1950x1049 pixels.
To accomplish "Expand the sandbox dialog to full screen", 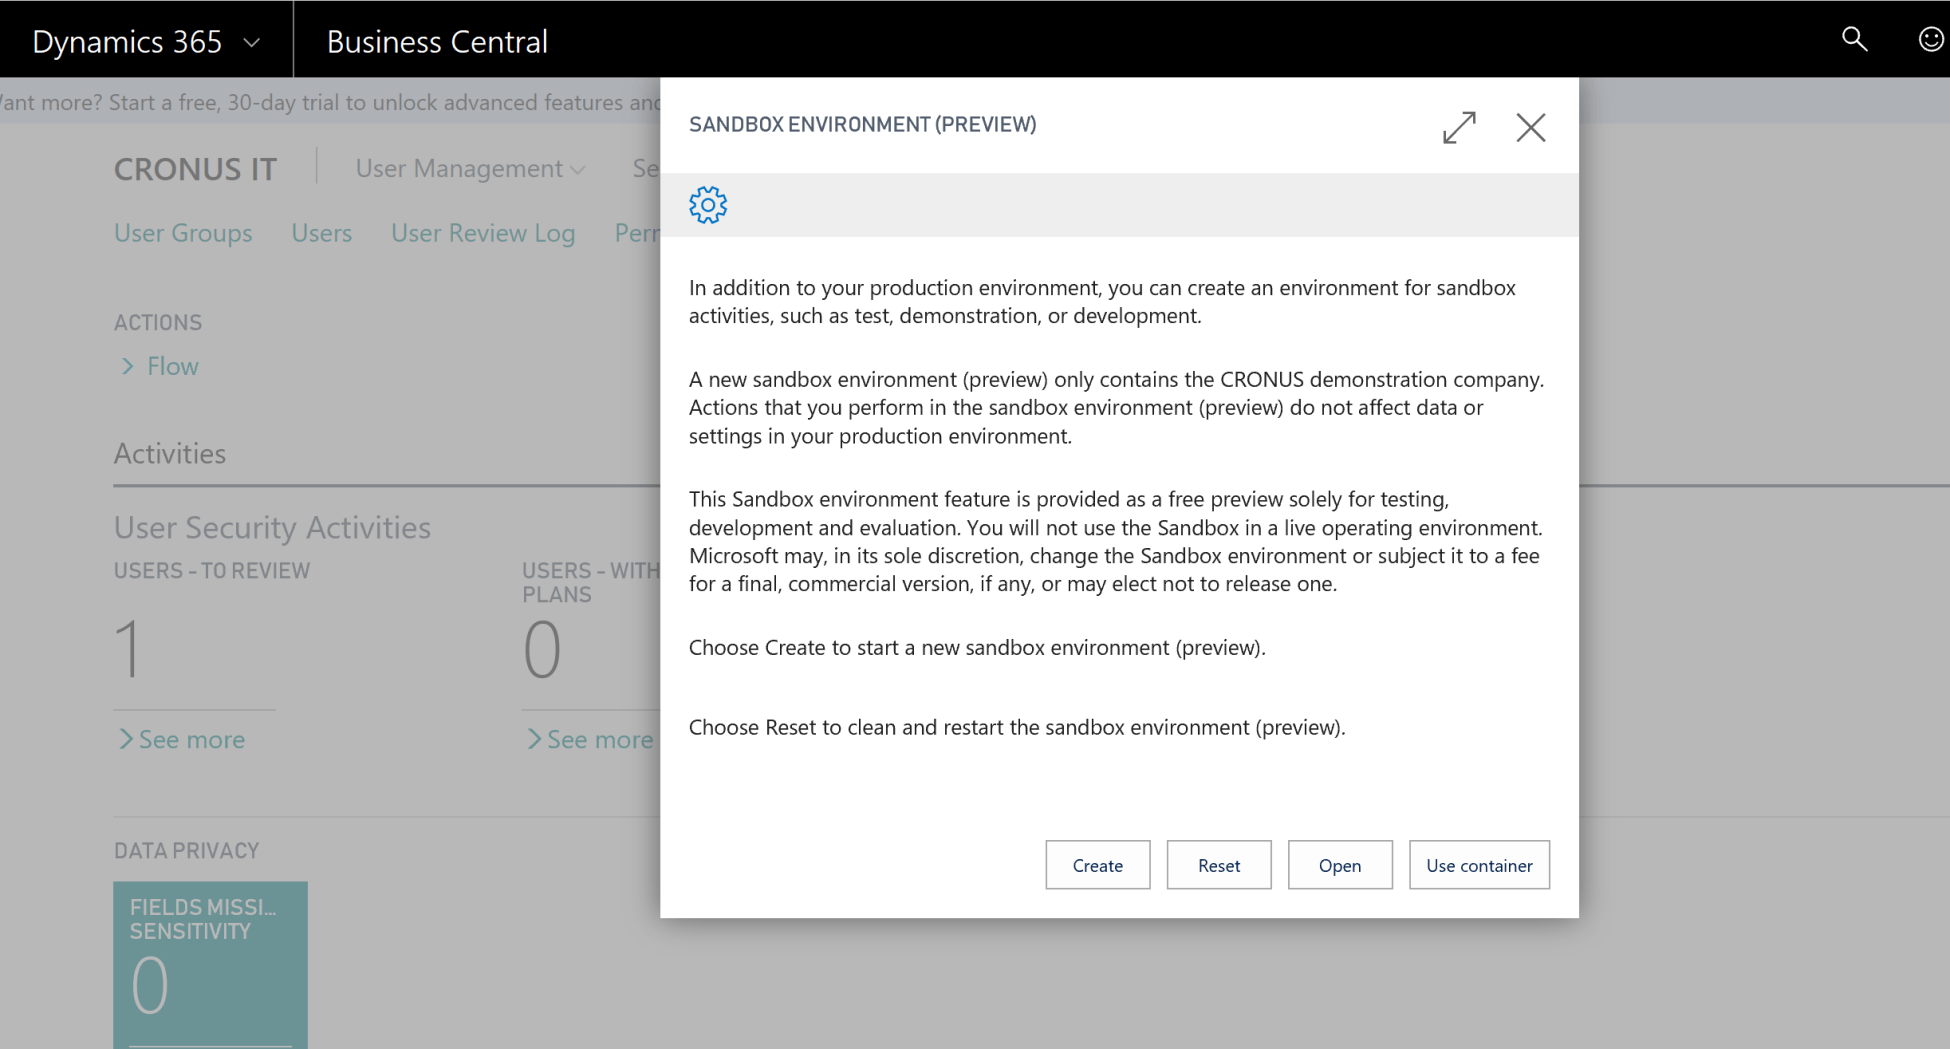I will coord(1460,127).
